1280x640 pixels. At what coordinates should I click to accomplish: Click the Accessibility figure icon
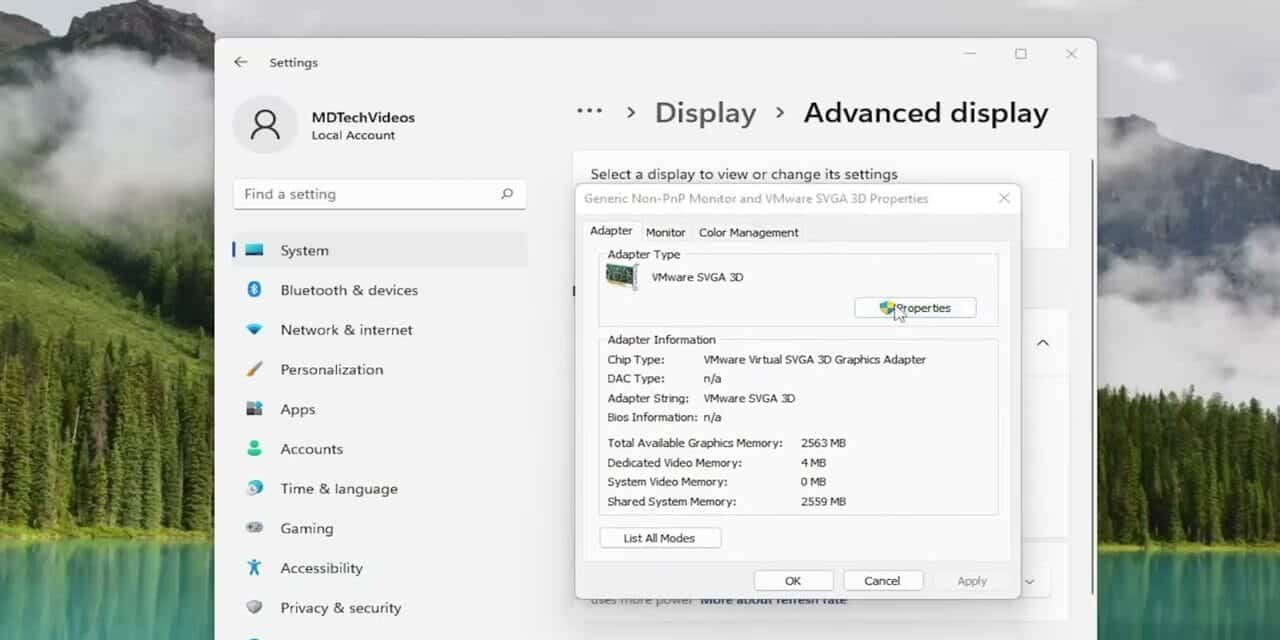click(254, 568)
